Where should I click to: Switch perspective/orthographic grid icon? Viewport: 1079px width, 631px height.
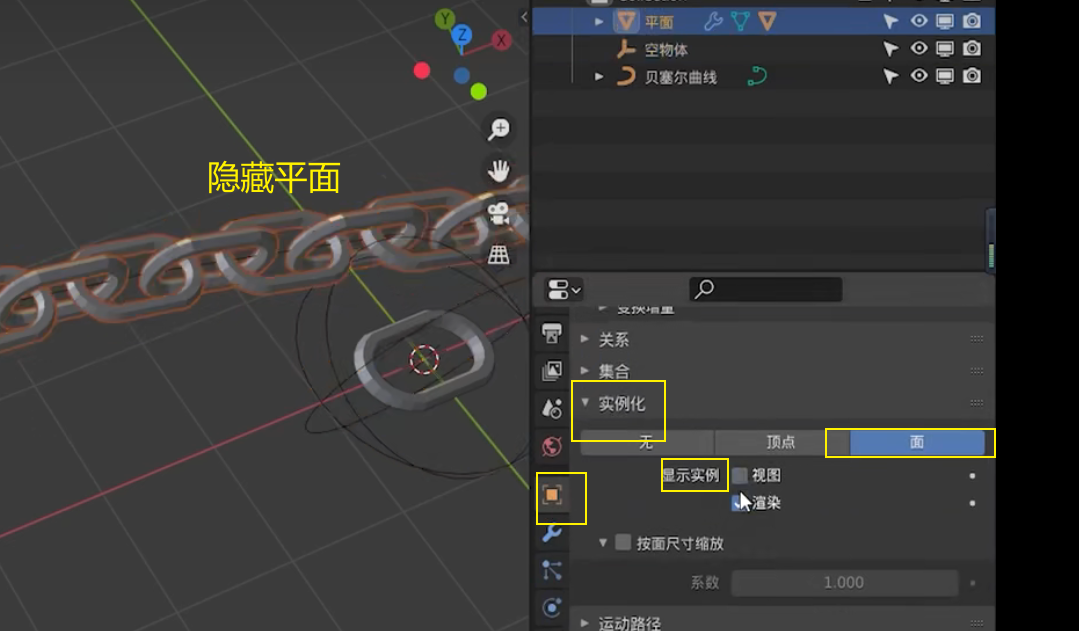(499, 255)
